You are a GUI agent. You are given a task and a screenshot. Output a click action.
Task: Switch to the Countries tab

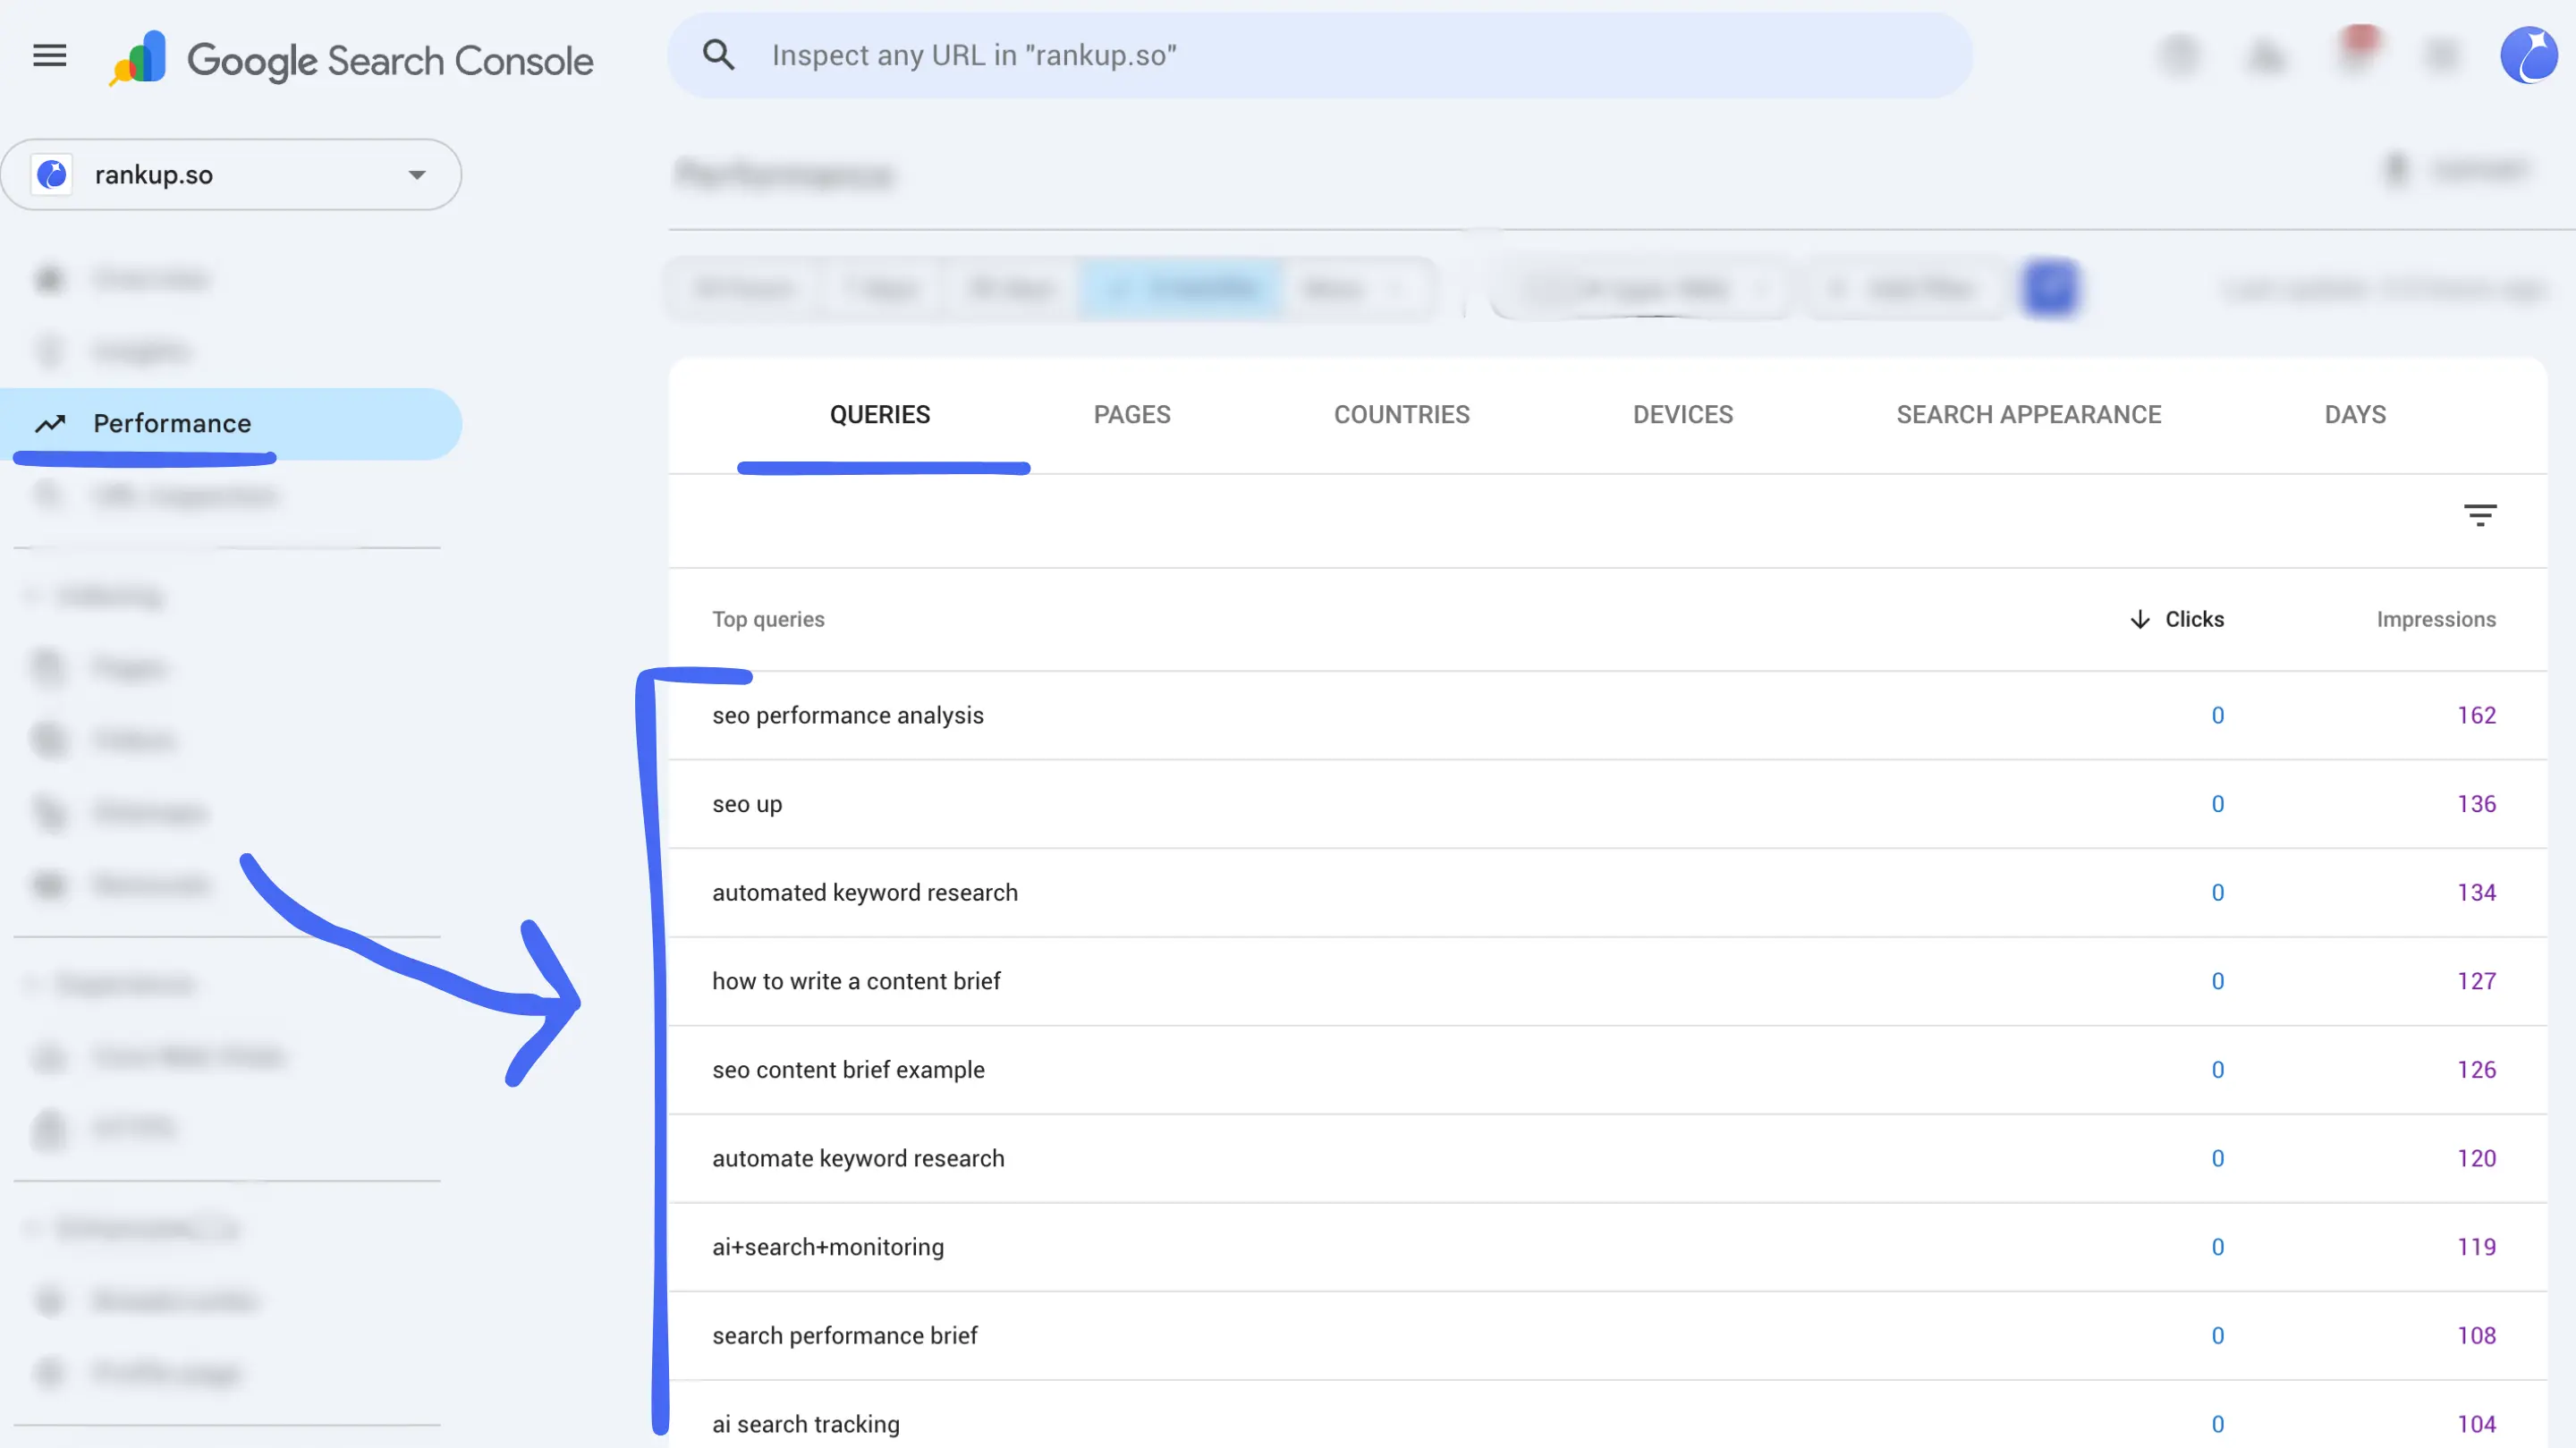point(1401,415)
